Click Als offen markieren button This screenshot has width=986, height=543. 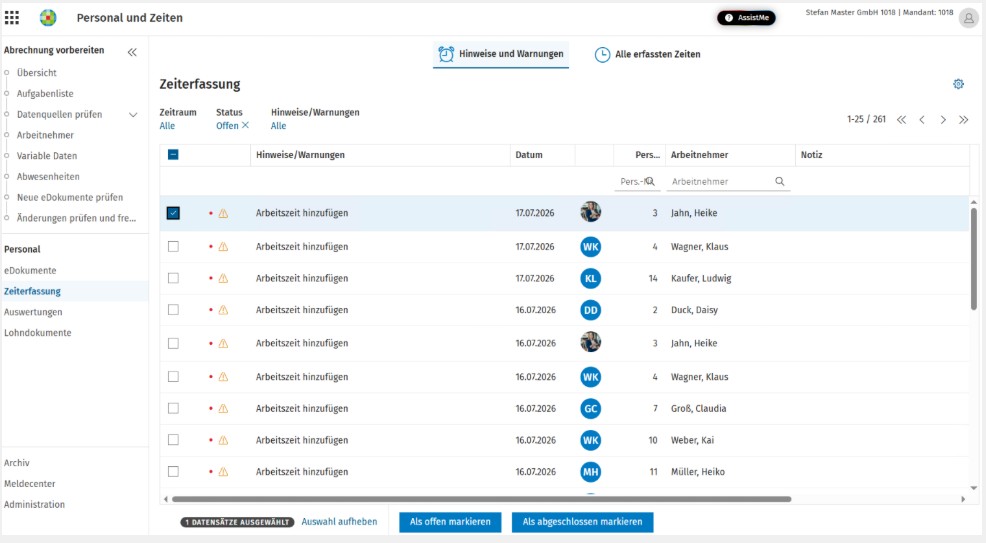tap(450, 522)
